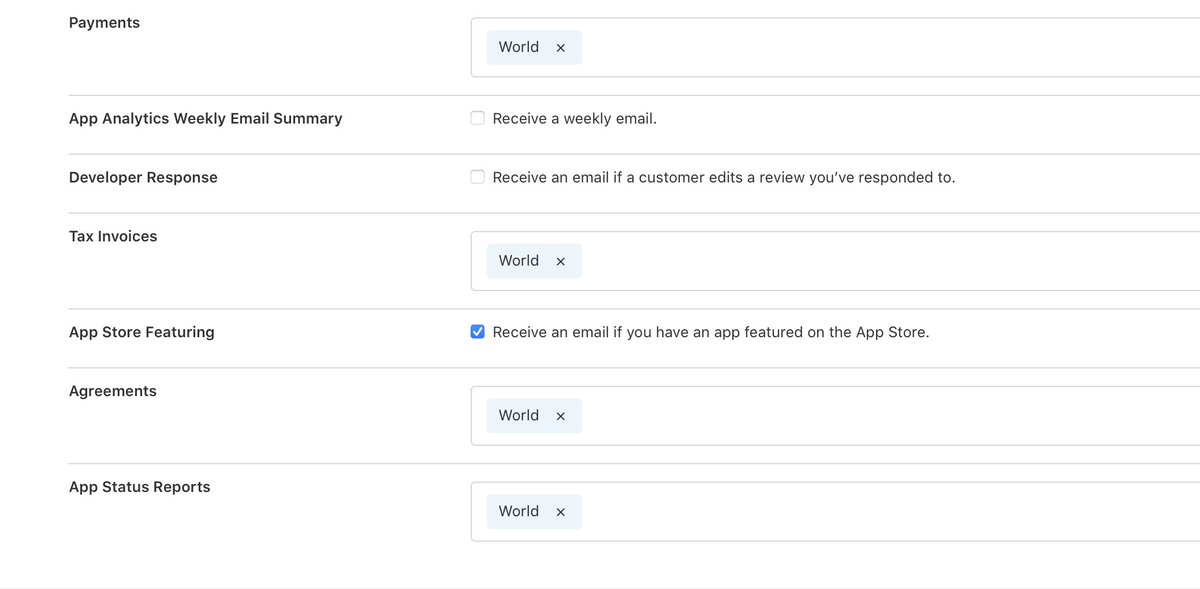1200x589 pixels.
Task: Click the 'Payments' section heading
Action: 104,22
